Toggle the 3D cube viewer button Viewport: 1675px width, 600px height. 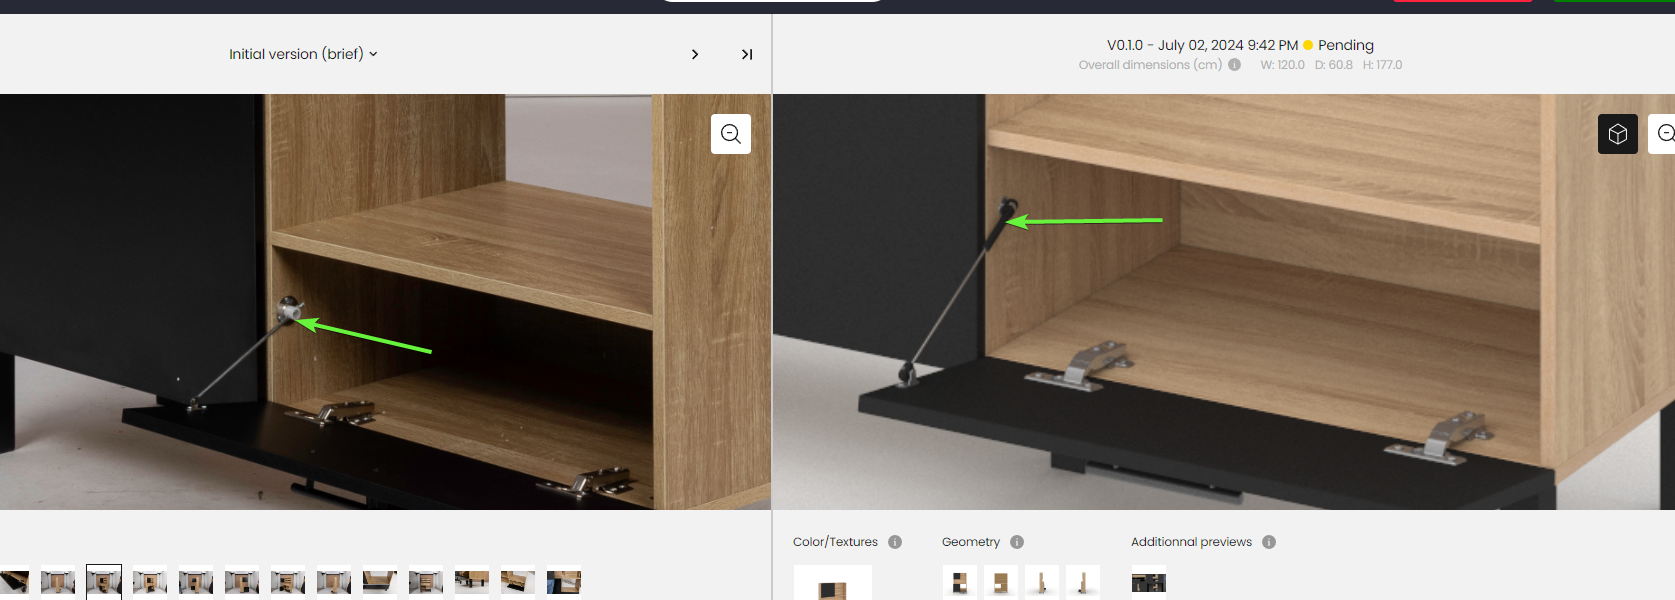tap(1618, 134)
